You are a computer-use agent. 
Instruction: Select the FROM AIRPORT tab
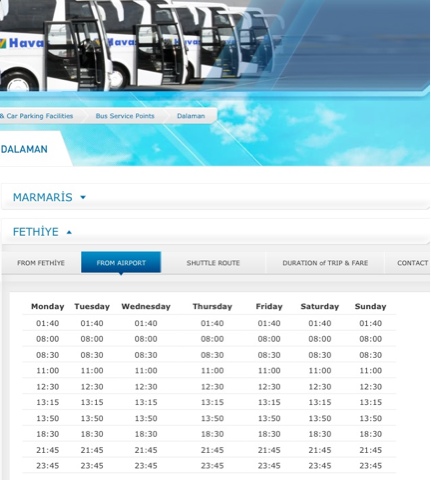pyautogui.click(x=121, y=263)
